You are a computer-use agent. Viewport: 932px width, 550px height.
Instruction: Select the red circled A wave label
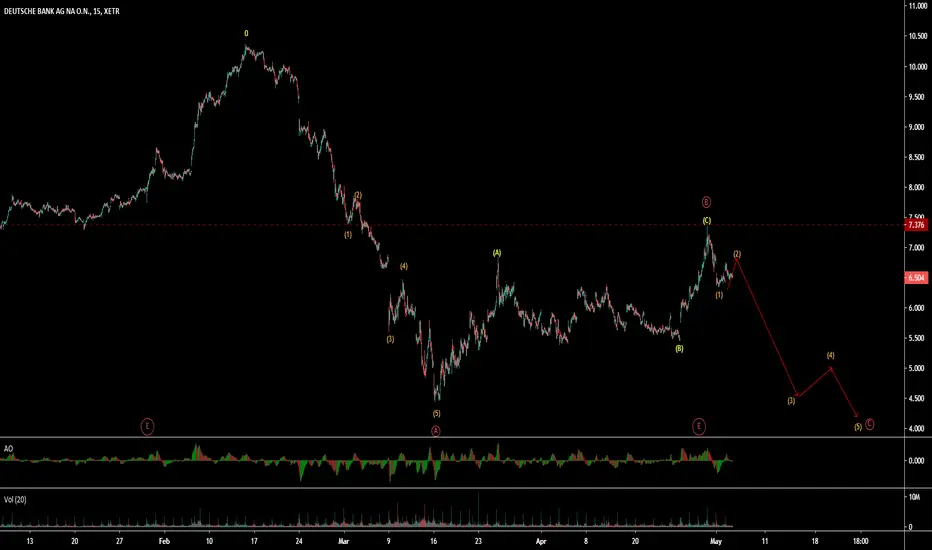(x=436, y=431)
